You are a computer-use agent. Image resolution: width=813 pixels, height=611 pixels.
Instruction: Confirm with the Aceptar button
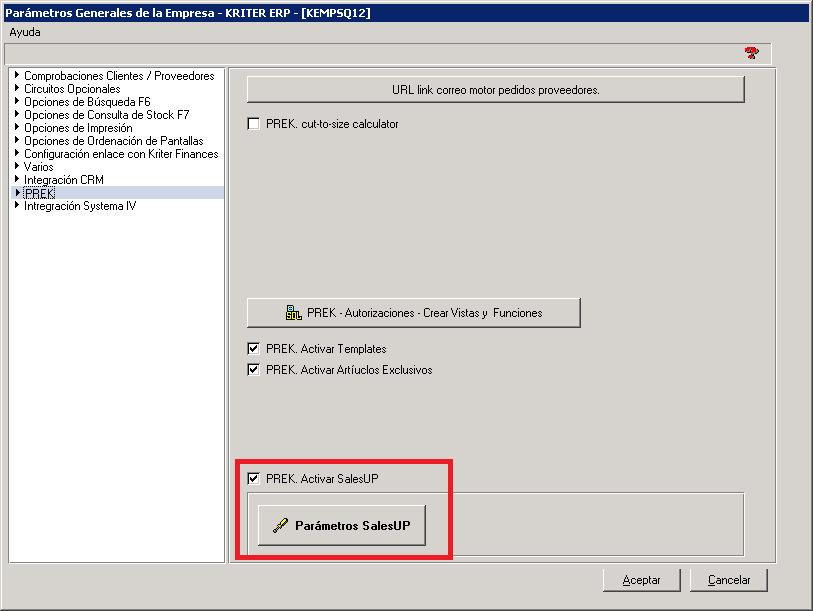(641, 580)
